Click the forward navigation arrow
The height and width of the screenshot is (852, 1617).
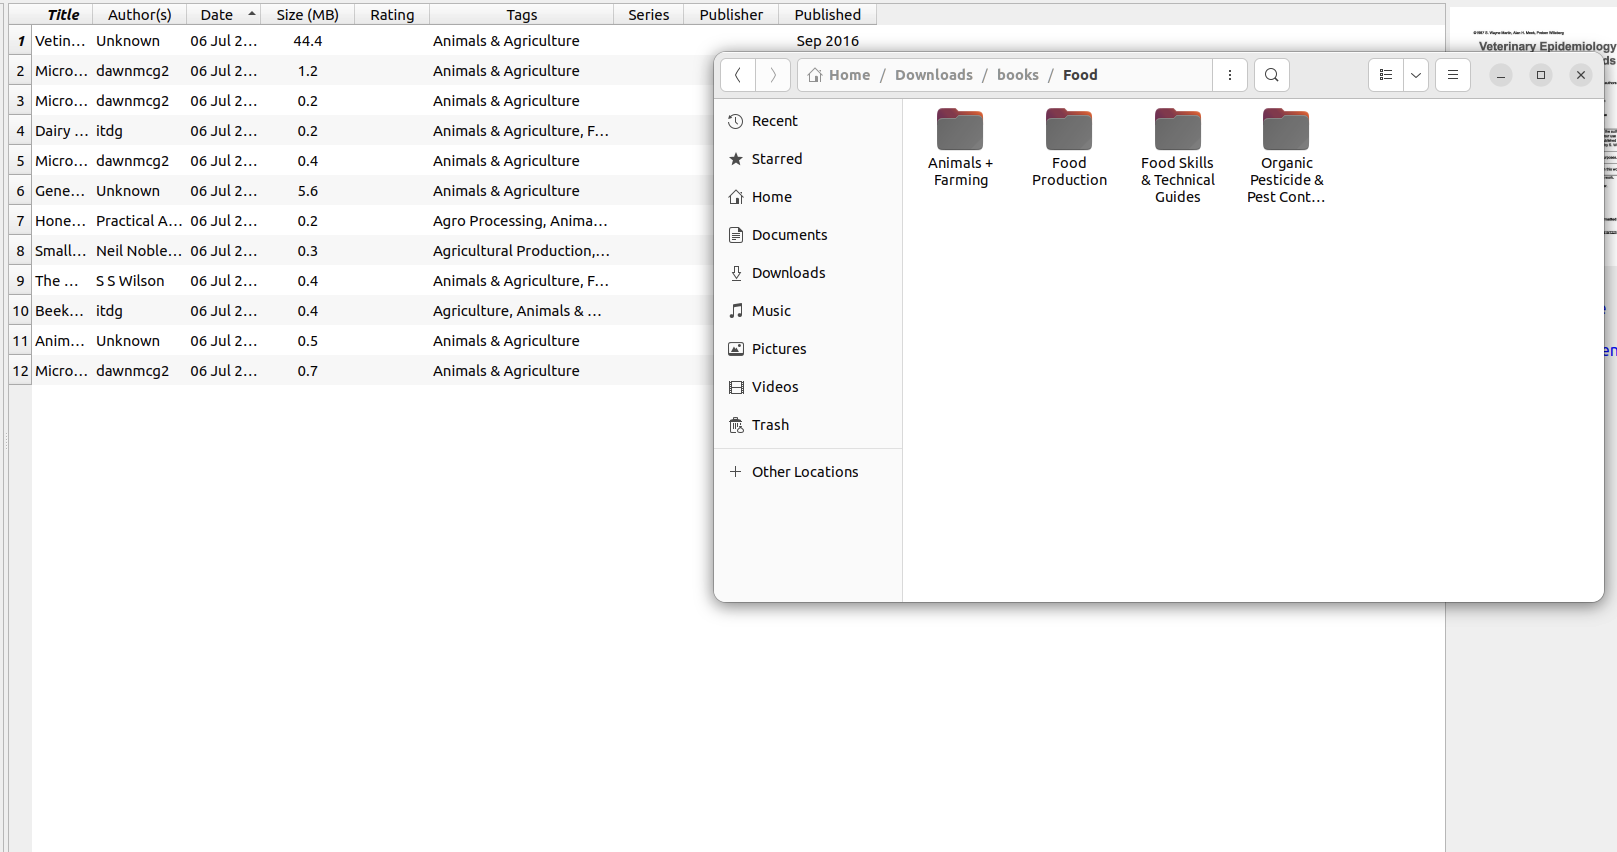pyautogui.click(x=773, y=75)
